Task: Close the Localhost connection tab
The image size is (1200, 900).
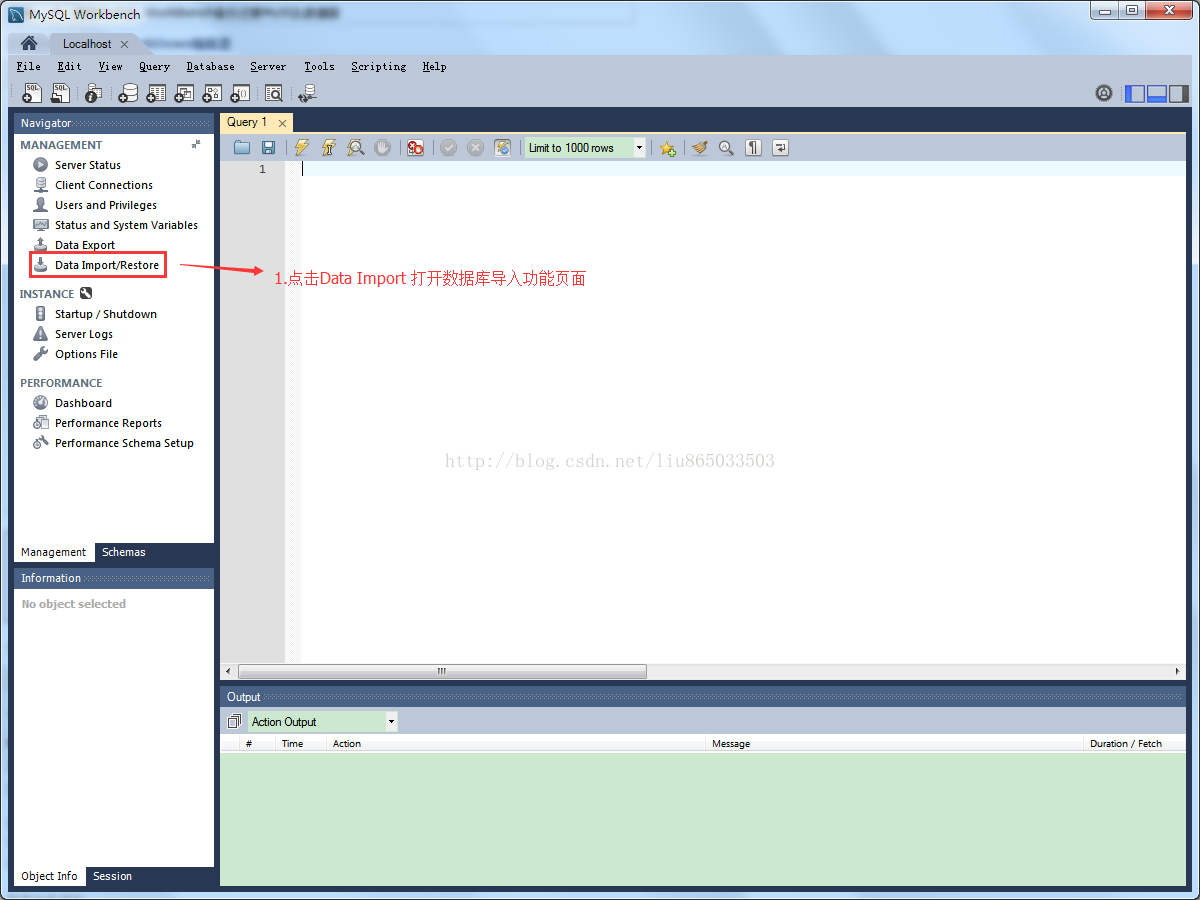Action: tap(124, 44)
